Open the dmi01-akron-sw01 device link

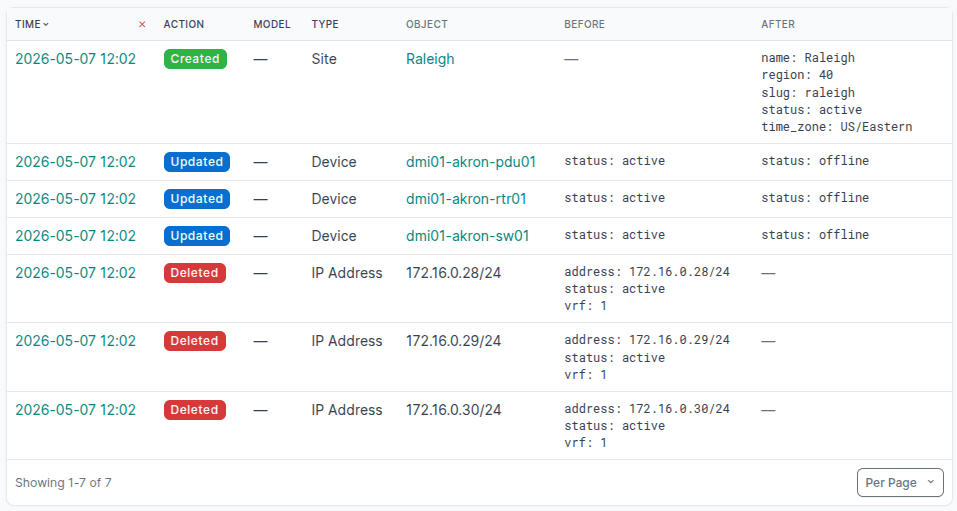468,236
